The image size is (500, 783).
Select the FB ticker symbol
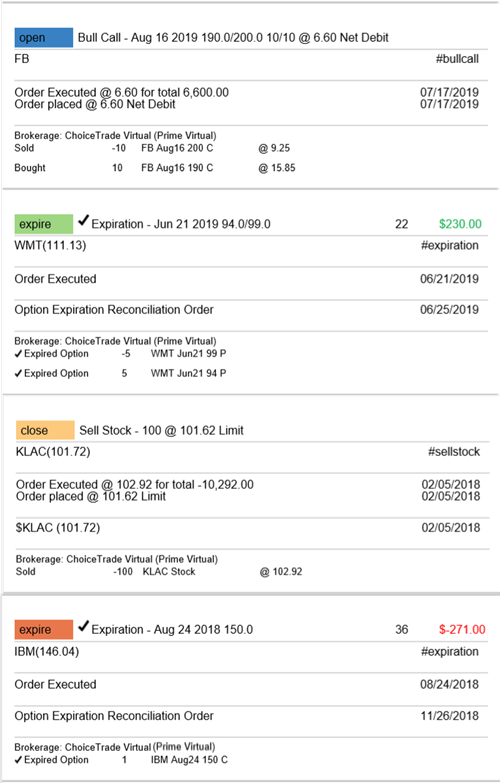tap(22, 59)
